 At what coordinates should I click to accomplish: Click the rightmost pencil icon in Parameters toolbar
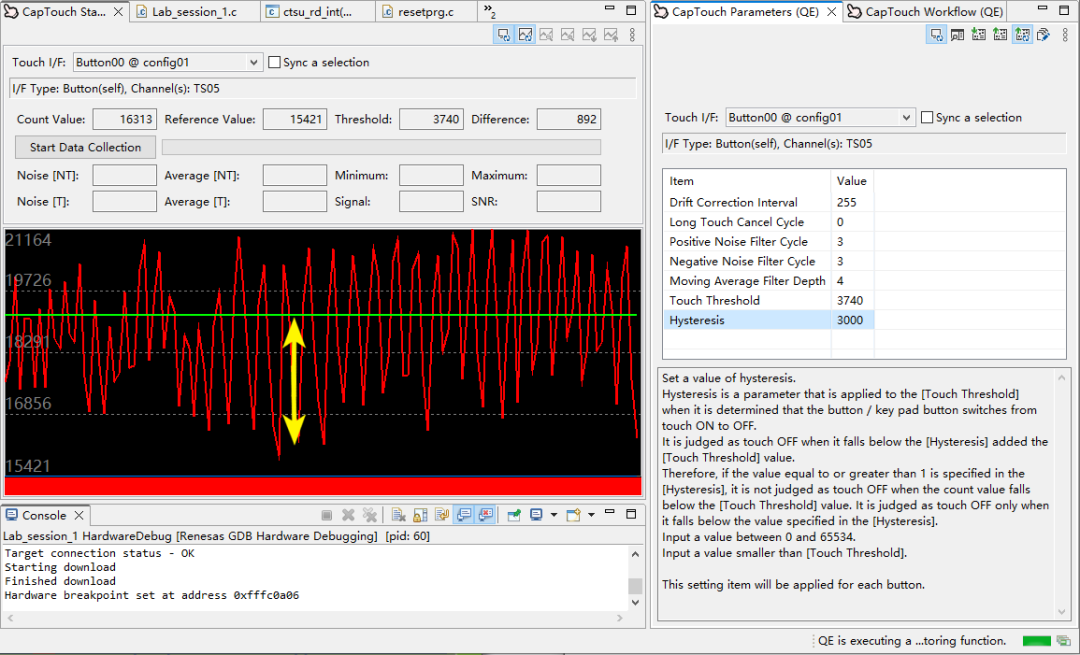[x=1042, y=35]
